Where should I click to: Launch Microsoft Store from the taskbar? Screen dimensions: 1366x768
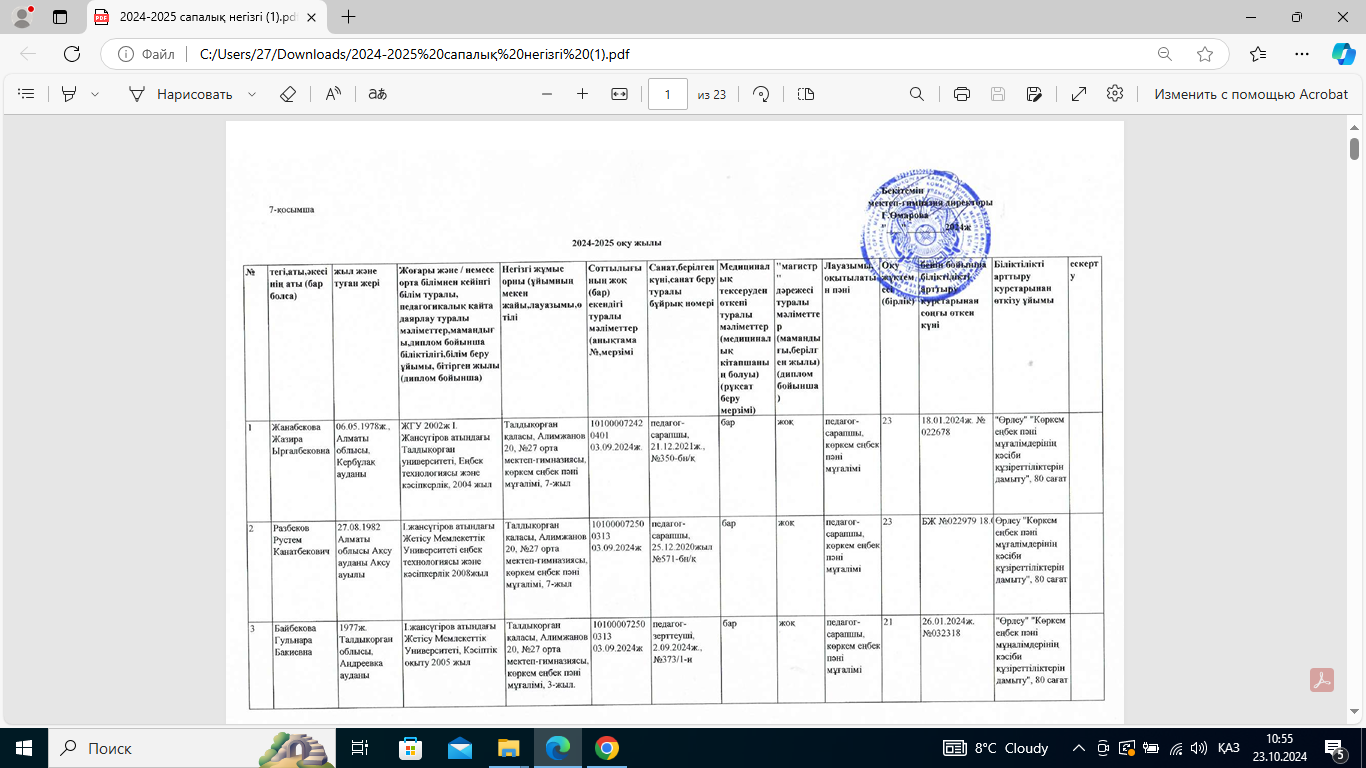[411, 748]
